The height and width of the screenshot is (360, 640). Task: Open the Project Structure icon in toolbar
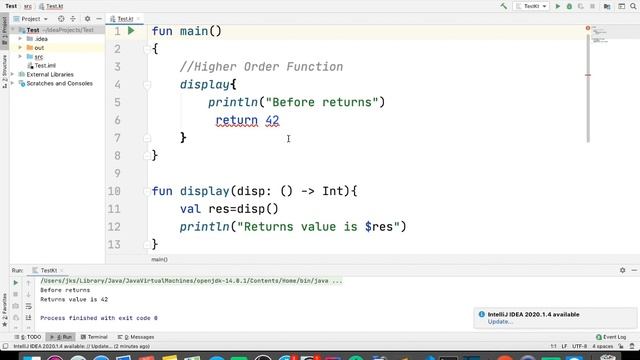tap(607, 6)
